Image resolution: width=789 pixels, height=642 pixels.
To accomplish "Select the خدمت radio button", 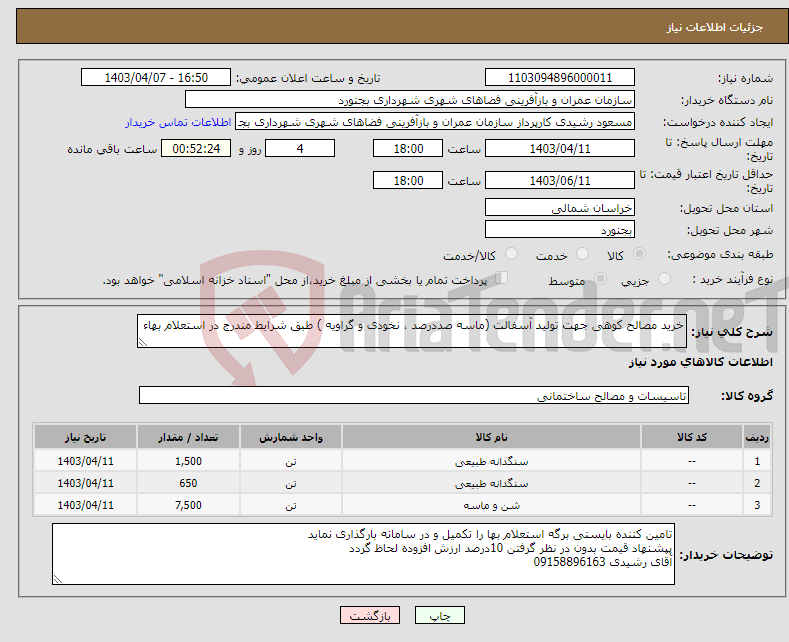I will 582,254.
